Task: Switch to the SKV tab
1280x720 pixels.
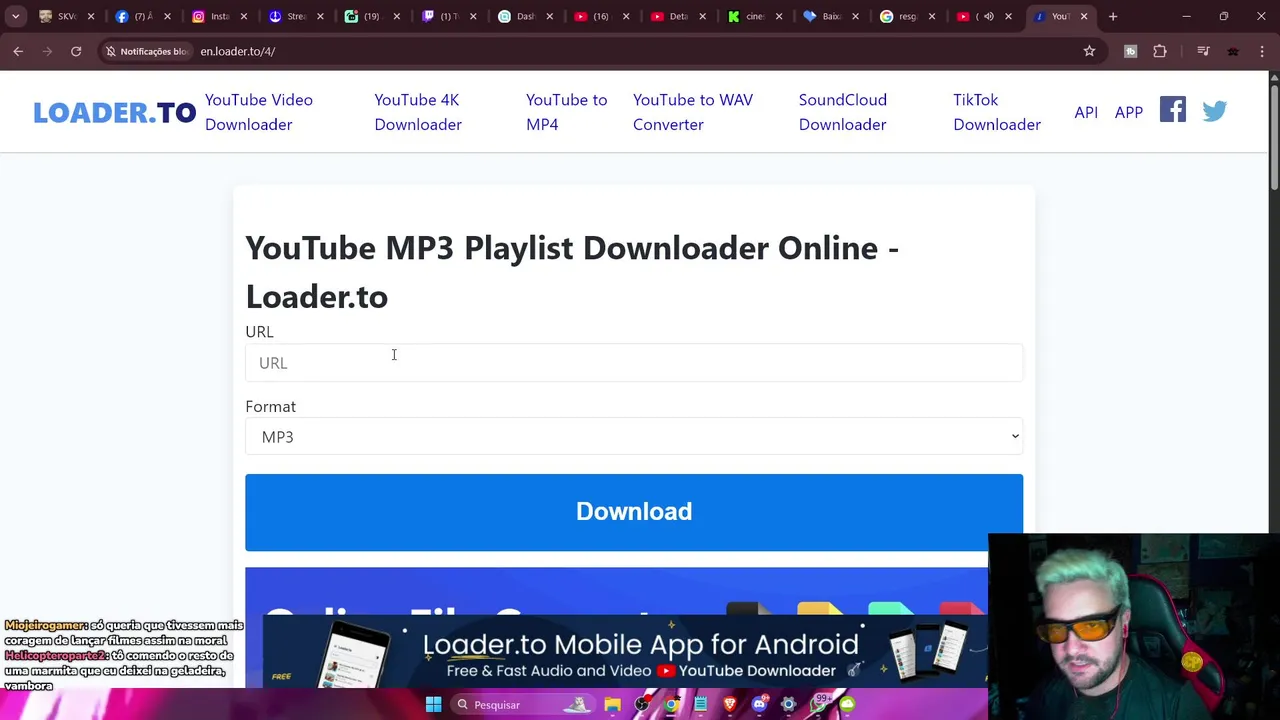Action: coord(66,16)
